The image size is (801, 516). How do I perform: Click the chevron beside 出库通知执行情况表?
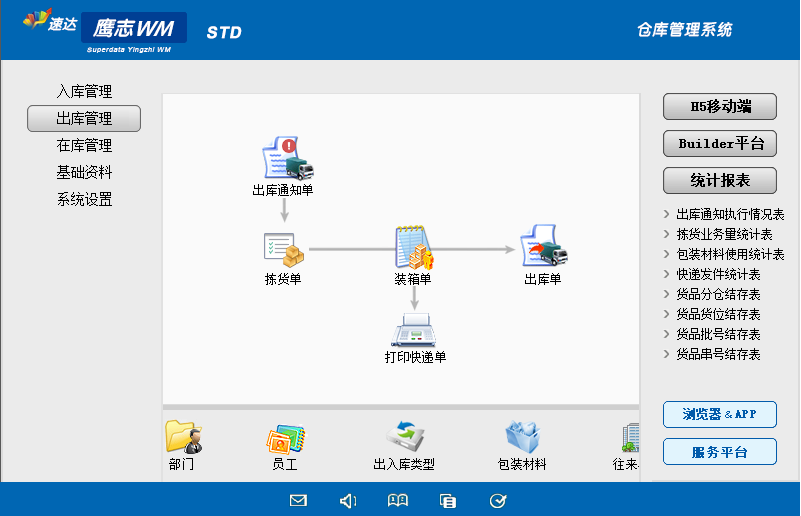click(x=666, y=214)
